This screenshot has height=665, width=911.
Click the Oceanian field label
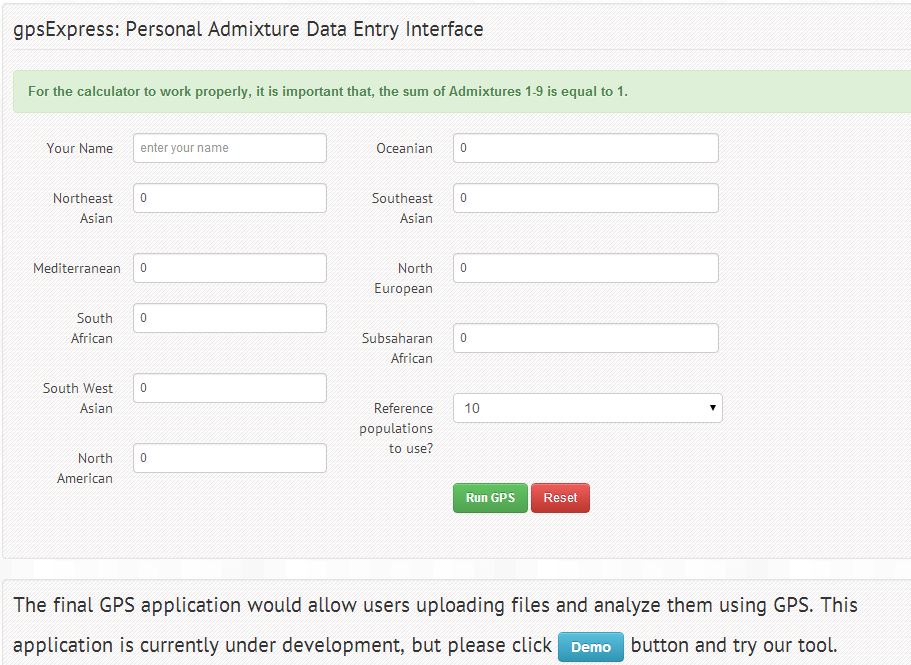[404, 148]
